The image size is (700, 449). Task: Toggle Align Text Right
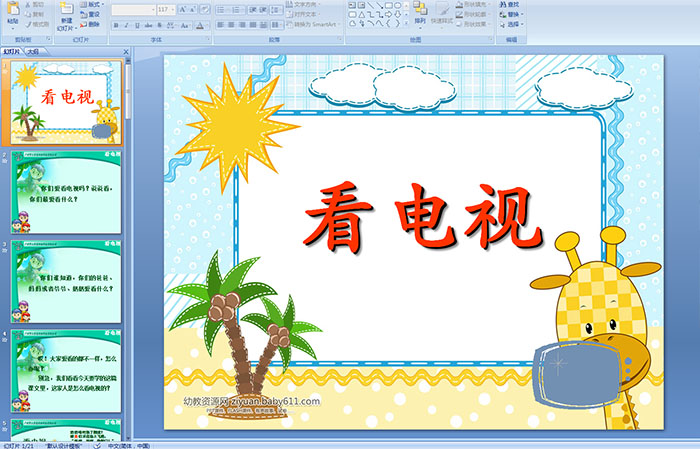click(x=242, y=25)
